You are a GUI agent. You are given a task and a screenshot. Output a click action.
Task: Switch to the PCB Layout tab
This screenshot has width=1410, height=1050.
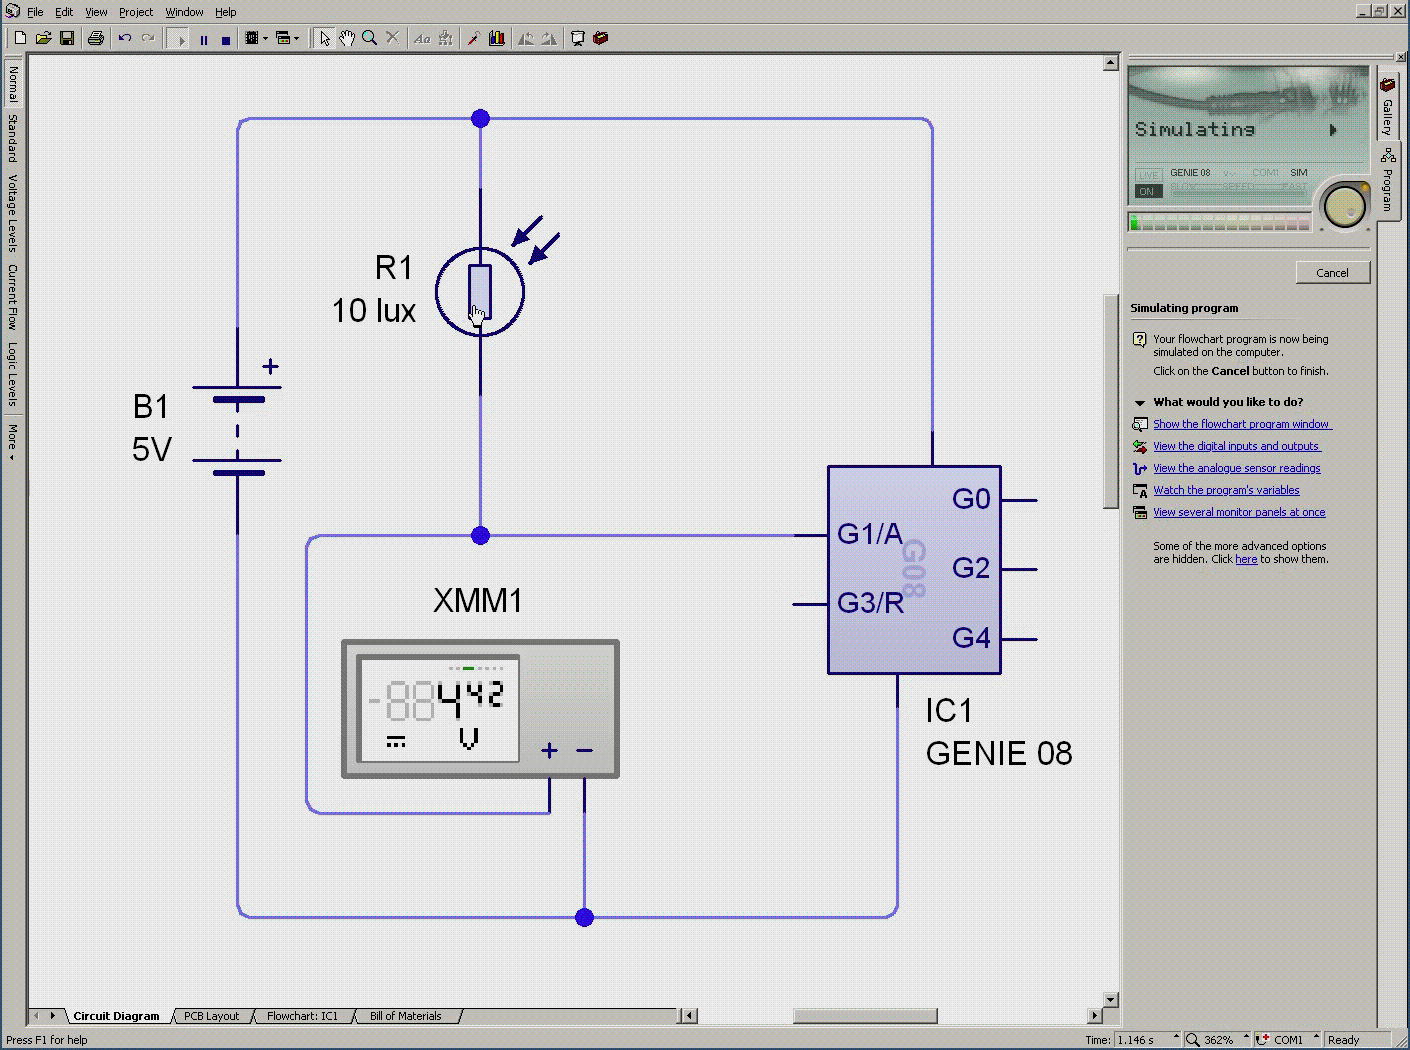(211, 1016)
